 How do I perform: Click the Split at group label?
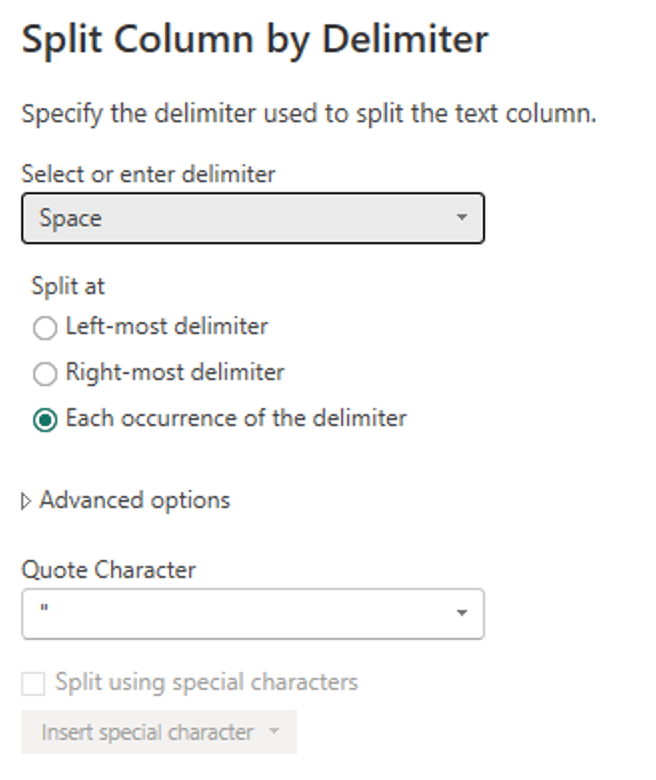coord(68,286)
